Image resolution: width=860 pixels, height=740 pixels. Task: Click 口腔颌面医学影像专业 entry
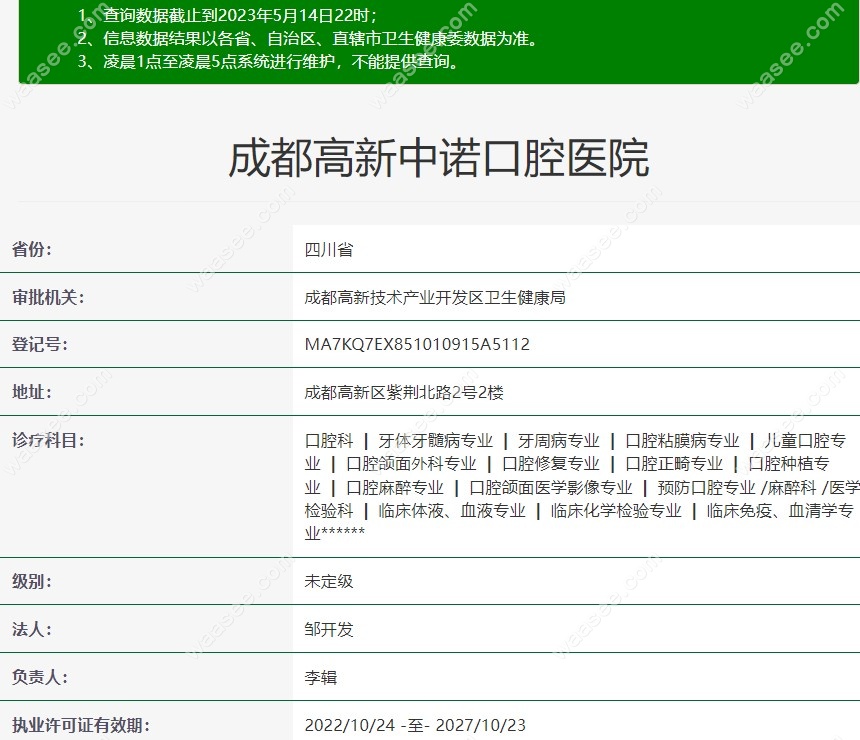(x=551, y=488)
